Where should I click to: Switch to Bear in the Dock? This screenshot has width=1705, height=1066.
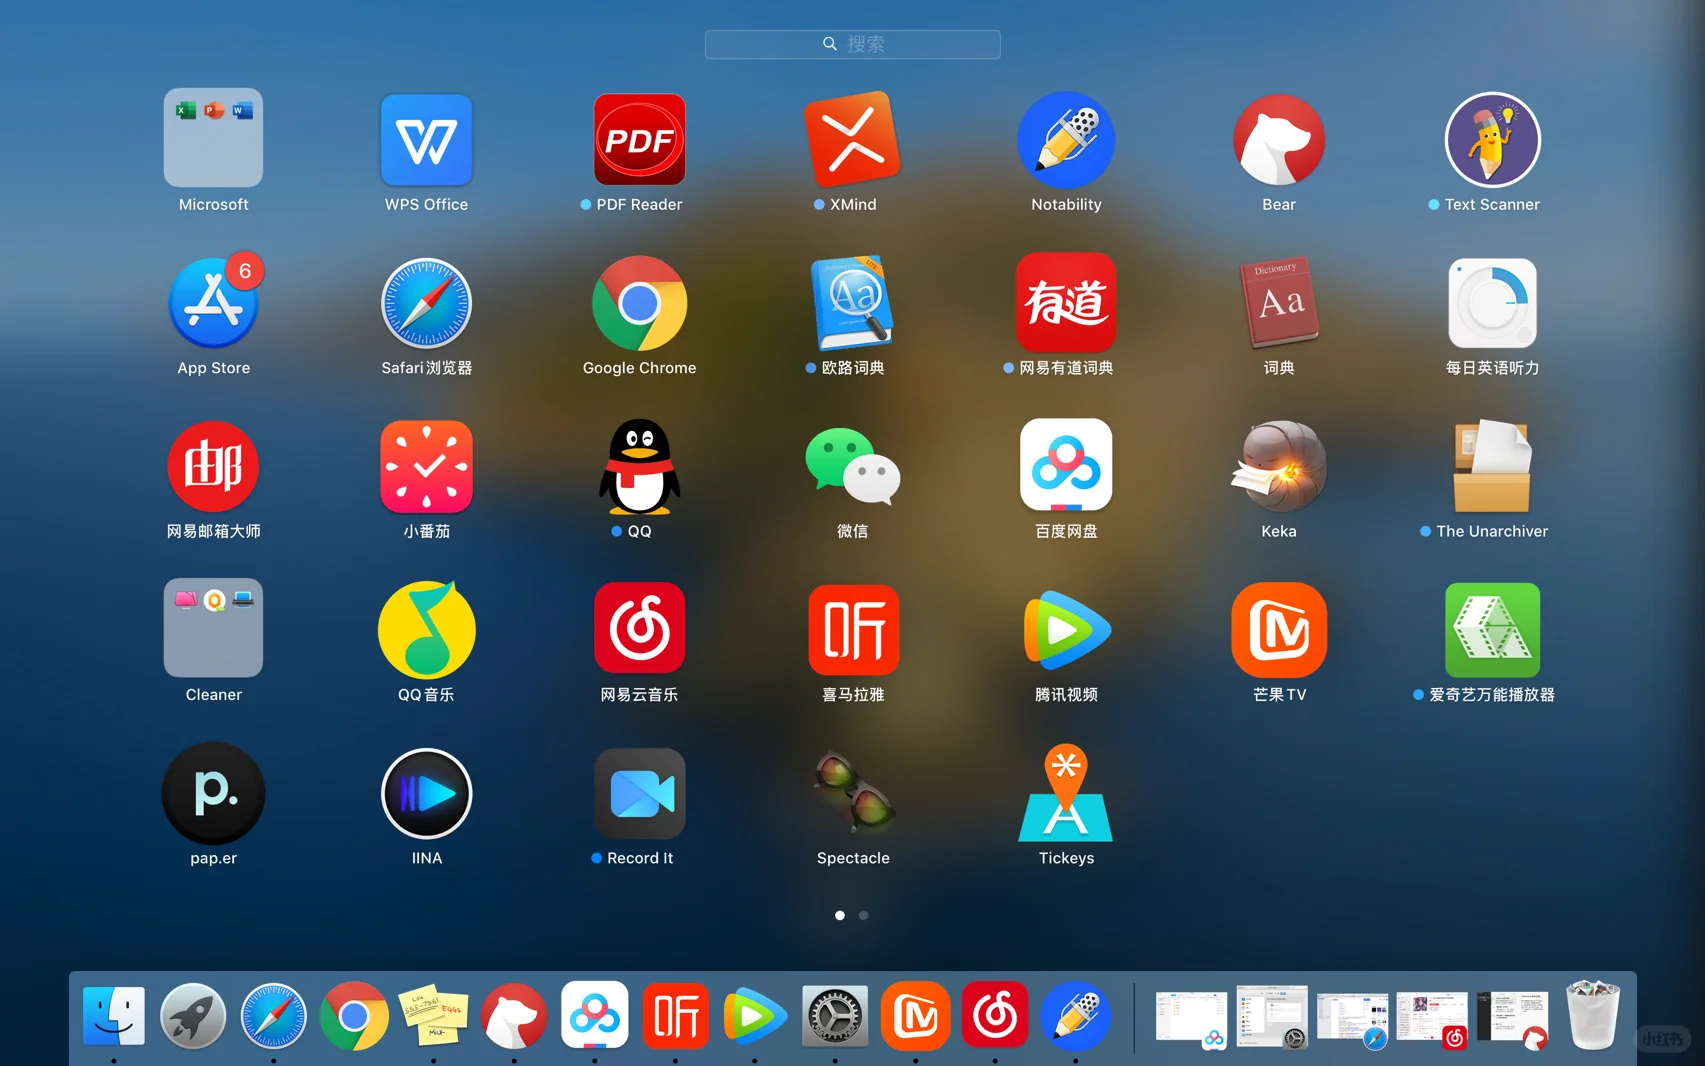(x=514, y=1015)
